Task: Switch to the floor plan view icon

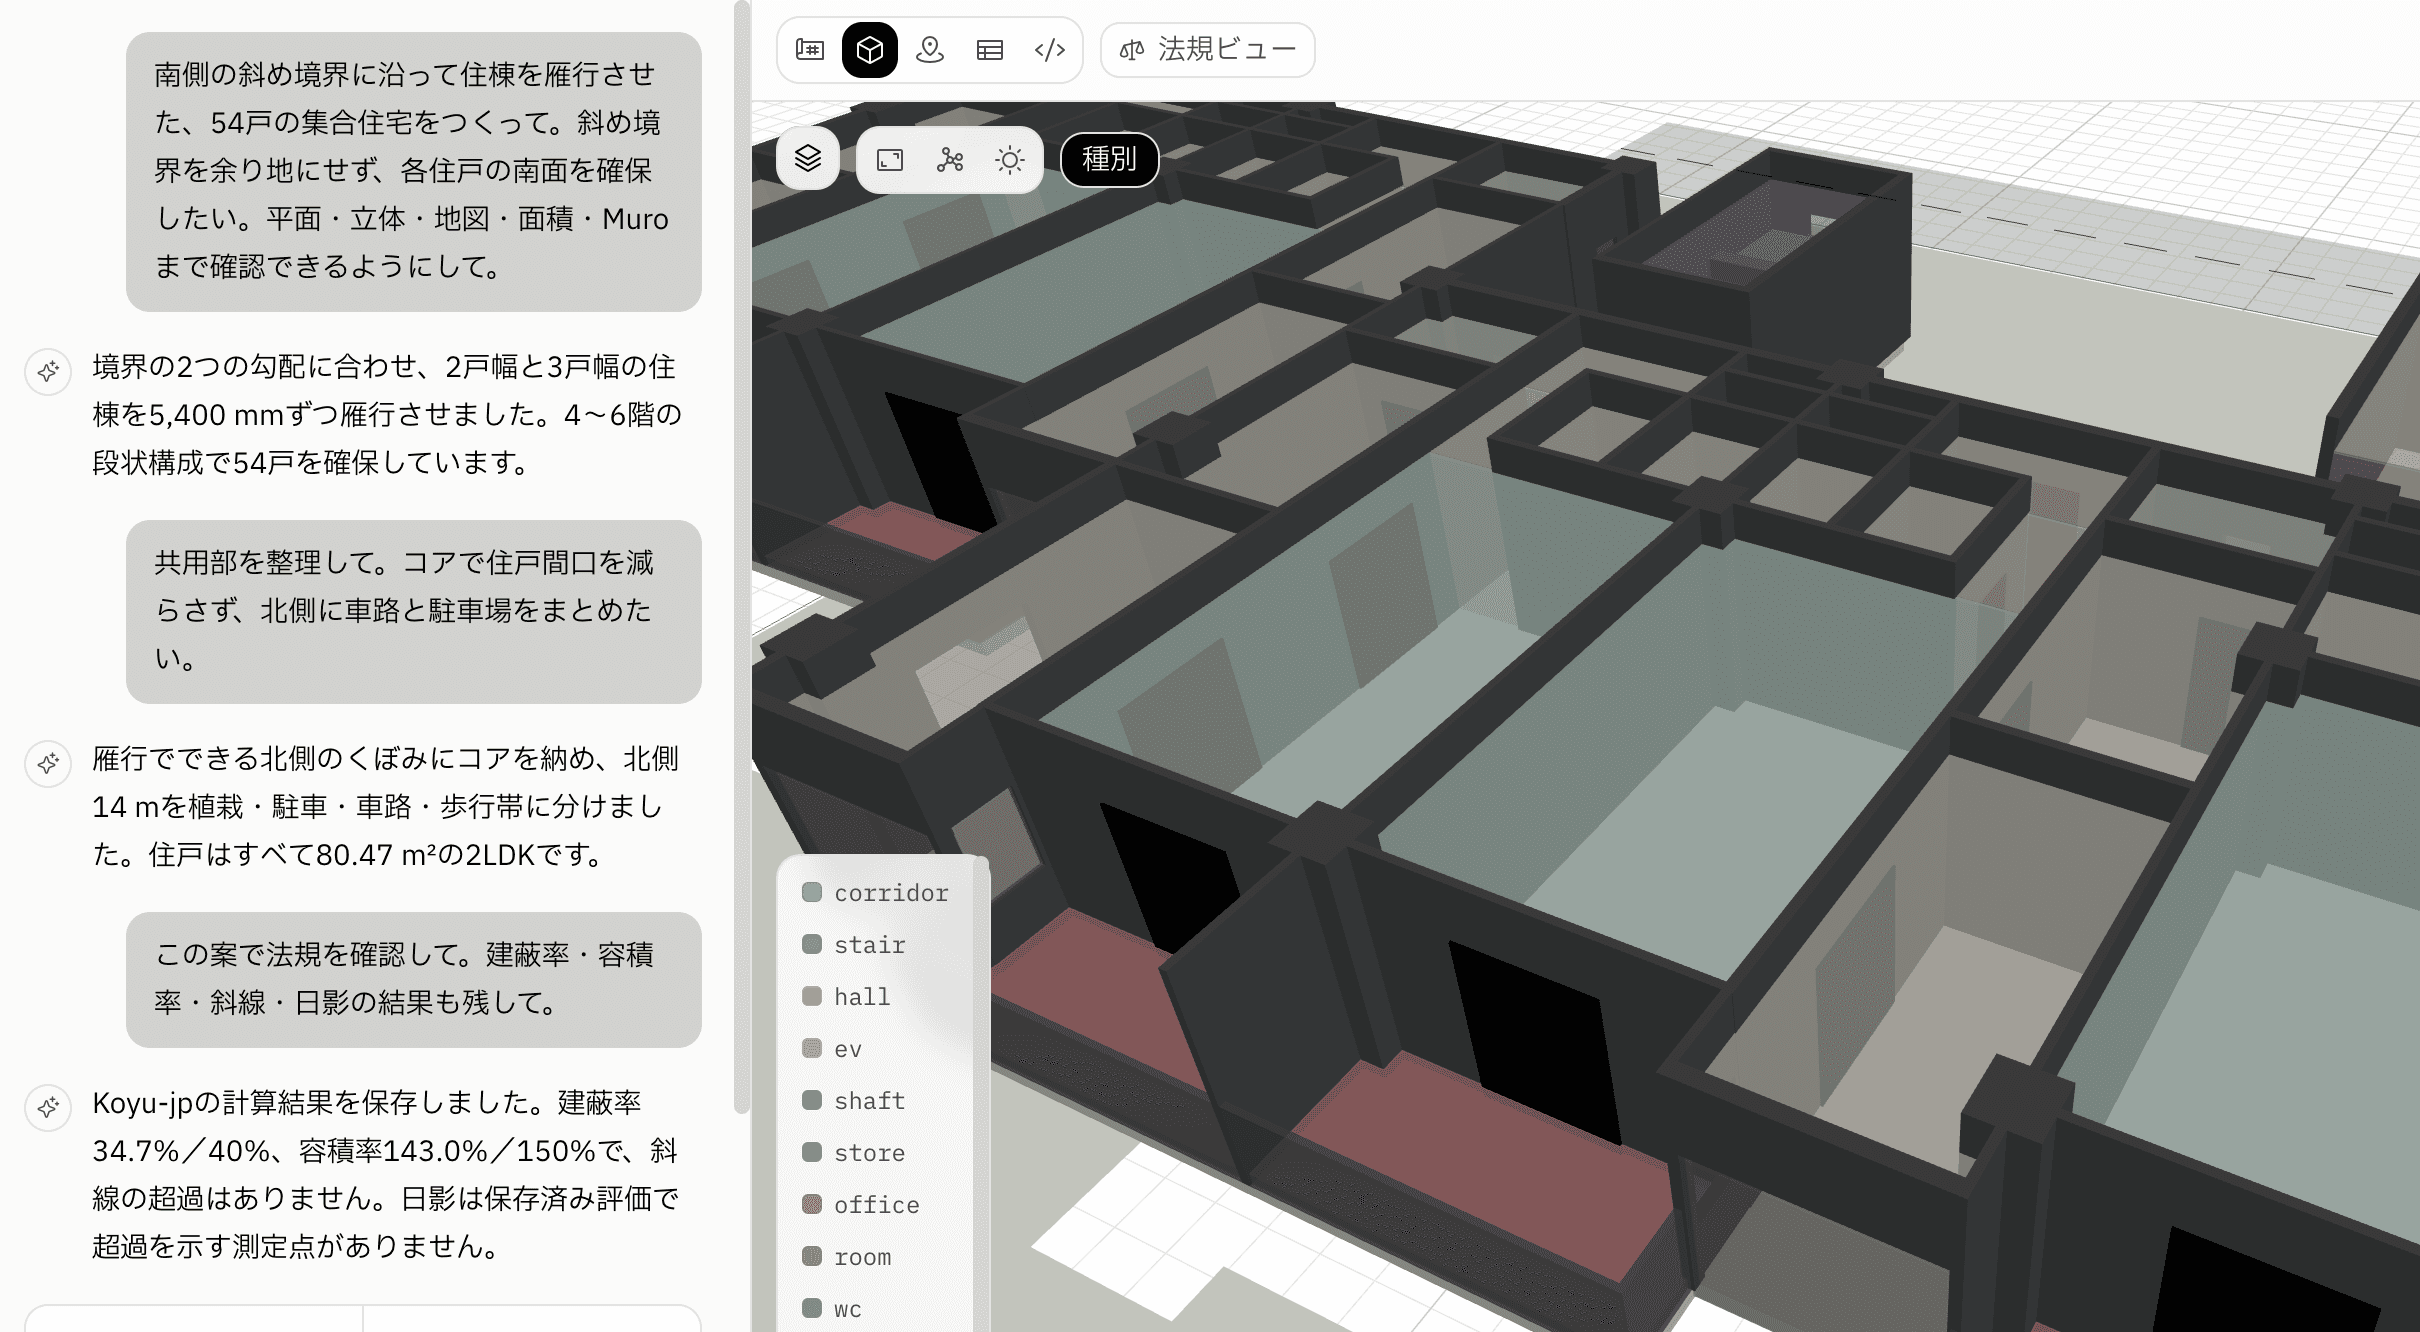Action: pos(810,50)
